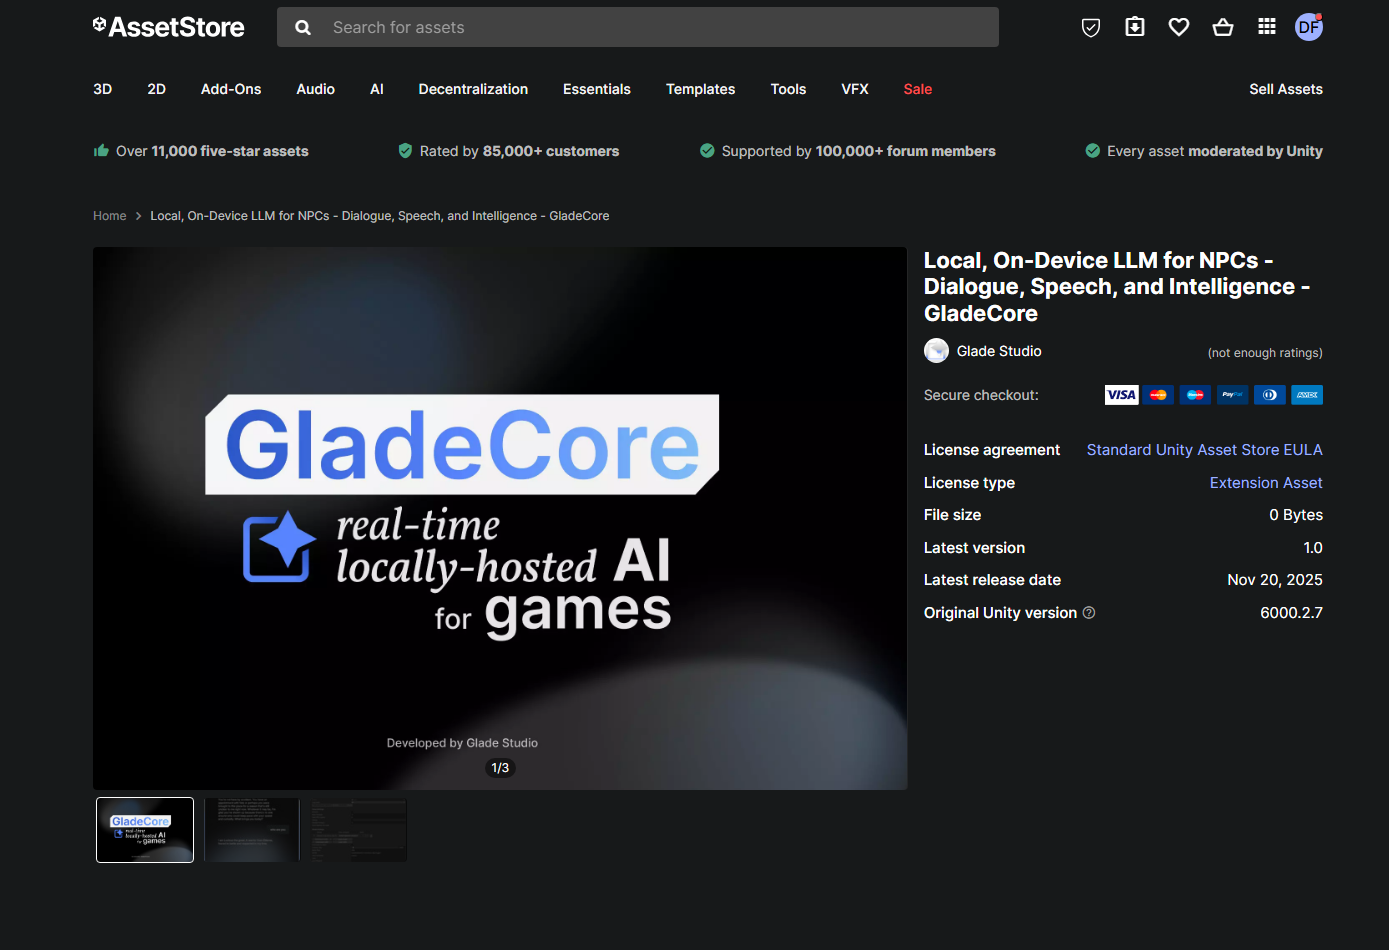1389x950 pixels.
Task: Open the Sale section
Action: pos(917,89)
